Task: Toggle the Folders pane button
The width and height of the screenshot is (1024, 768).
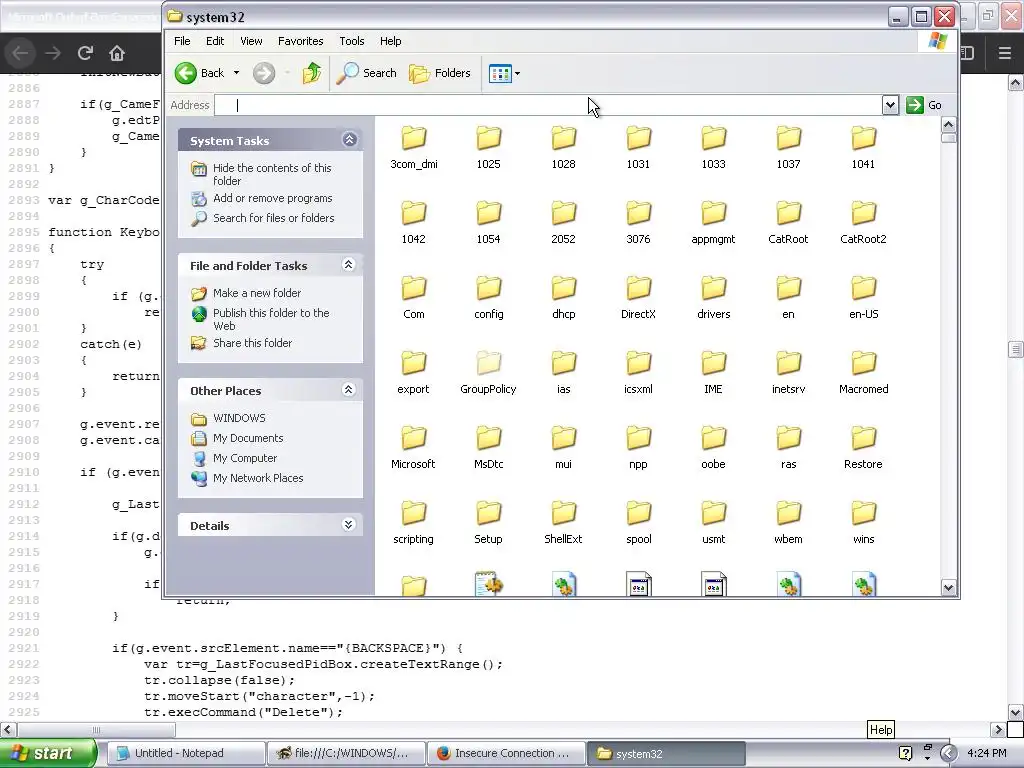Action: pos(440,73)
